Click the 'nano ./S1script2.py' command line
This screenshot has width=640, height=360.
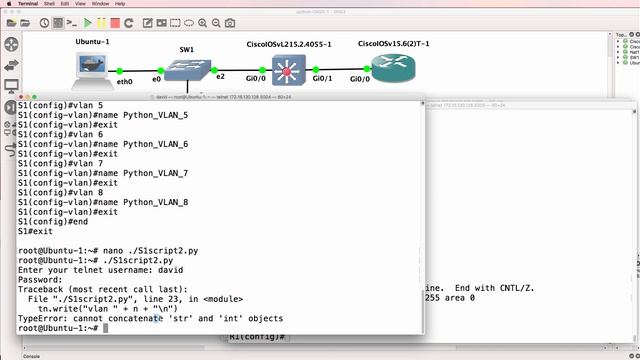pyautogui.click(x=108, y=251)
